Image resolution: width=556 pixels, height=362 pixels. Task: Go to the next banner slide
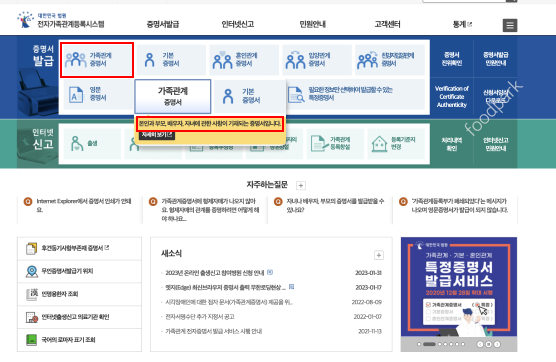coord(497,344)
